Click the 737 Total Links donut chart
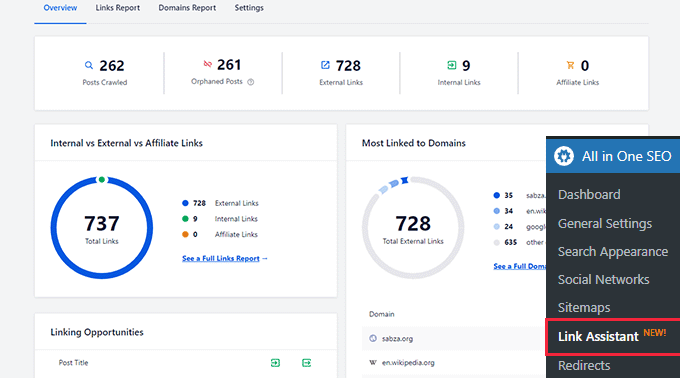The height and width of the screenshot is (380, 680). [101, 228]
